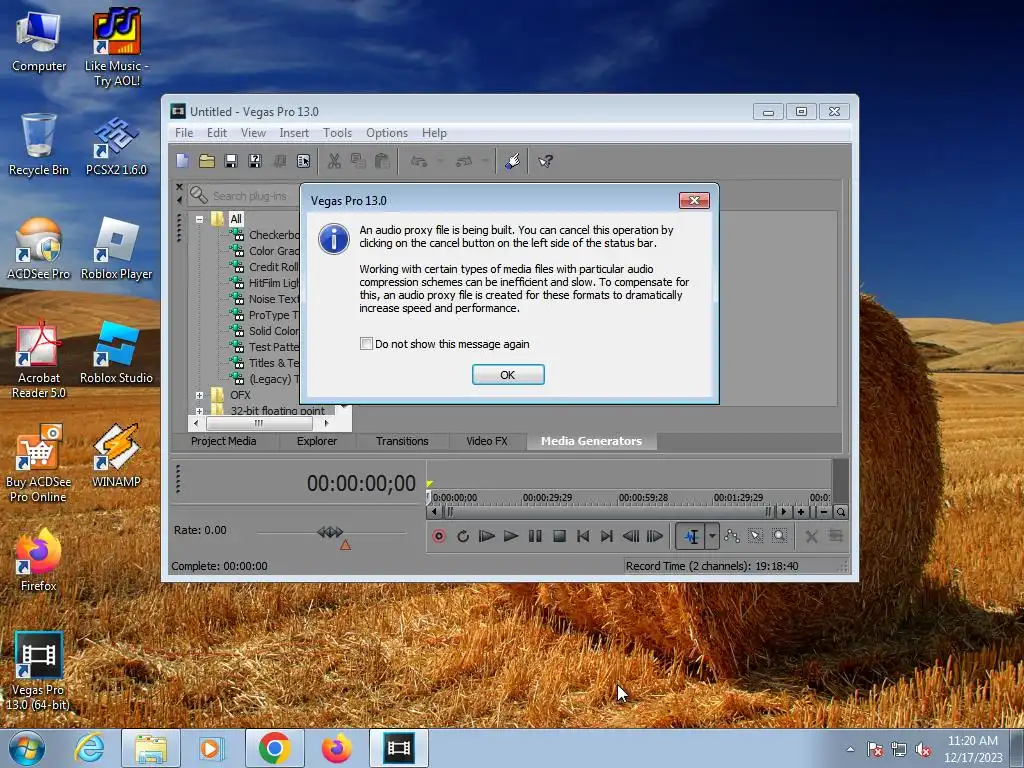The height and width of the screenshot is (768, 1024).
Task: Open the Help menu
Action: [434, 133]
